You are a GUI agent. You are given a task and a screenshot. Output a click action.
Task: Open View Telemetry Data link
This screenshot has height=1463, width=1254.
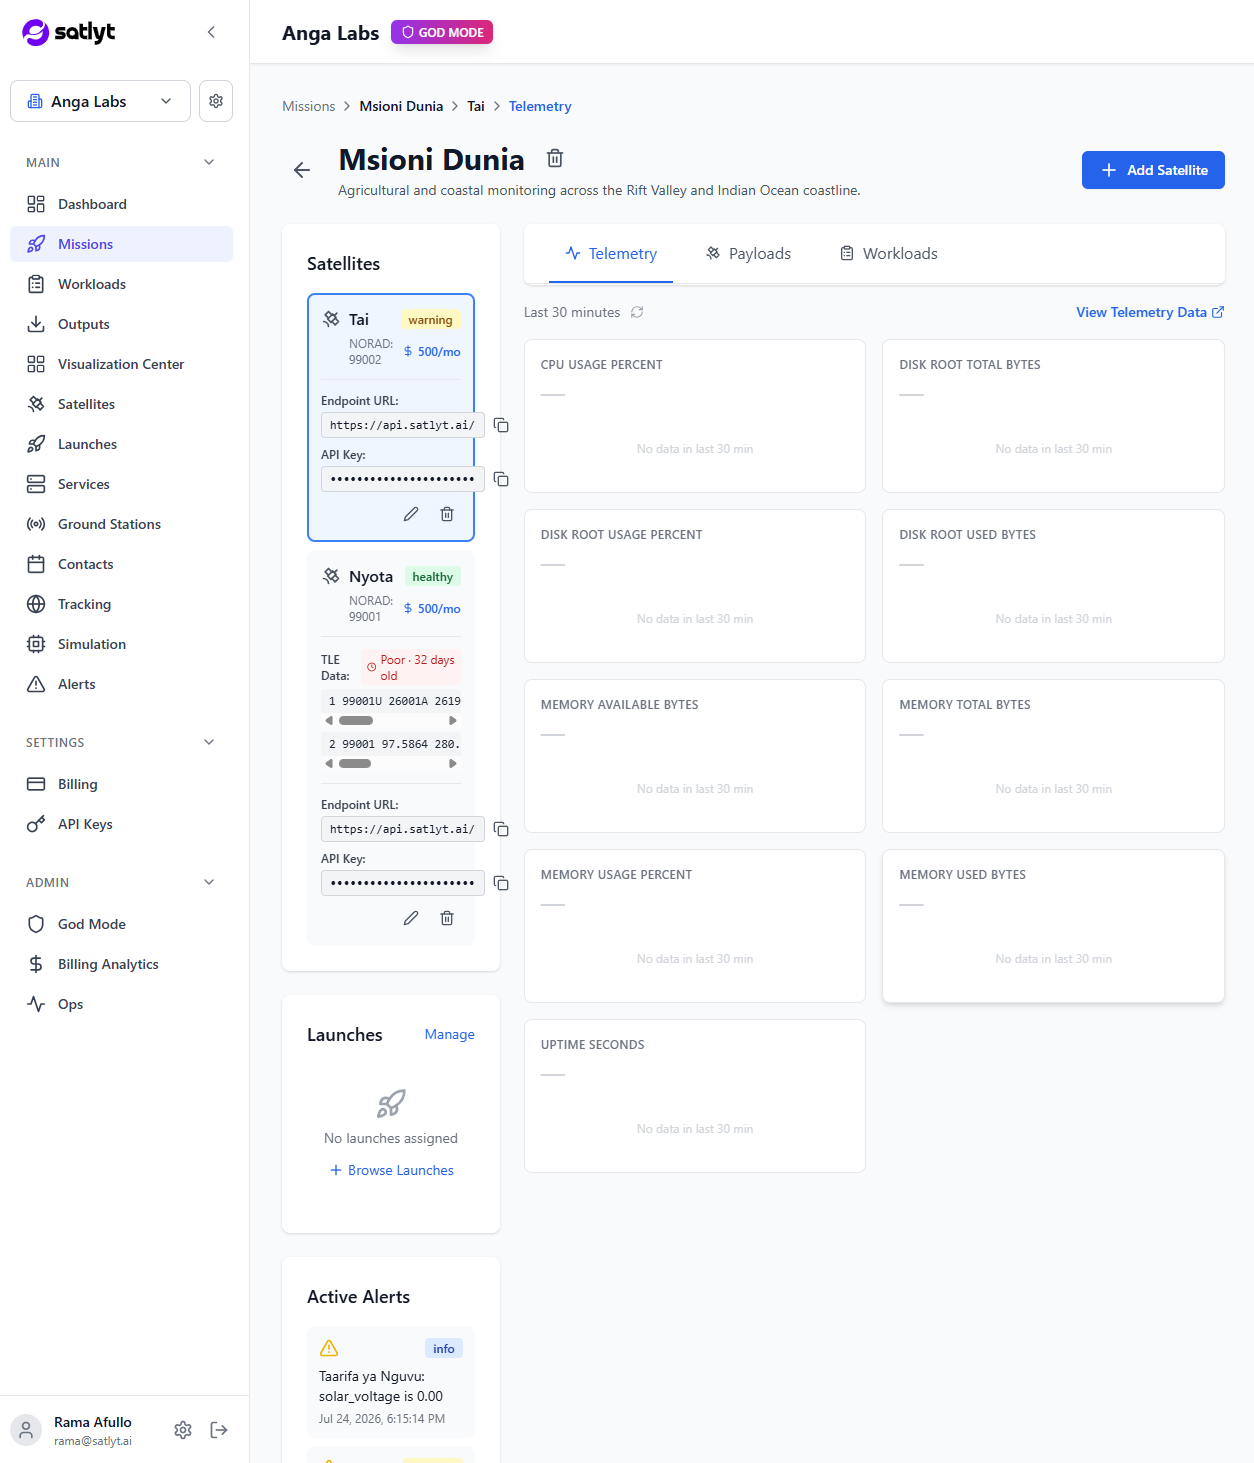coord(1150,312)
